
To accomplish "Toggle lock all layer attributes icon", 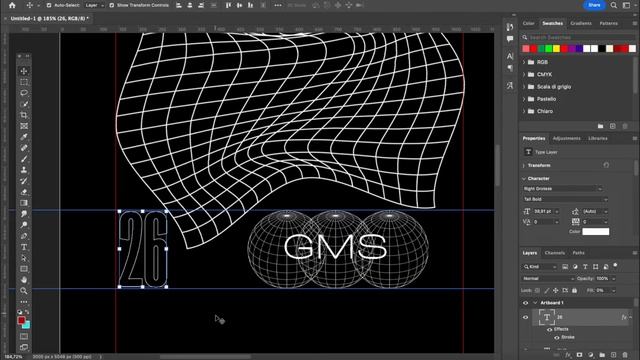I will pyautogui.click(x=574, y=291).
